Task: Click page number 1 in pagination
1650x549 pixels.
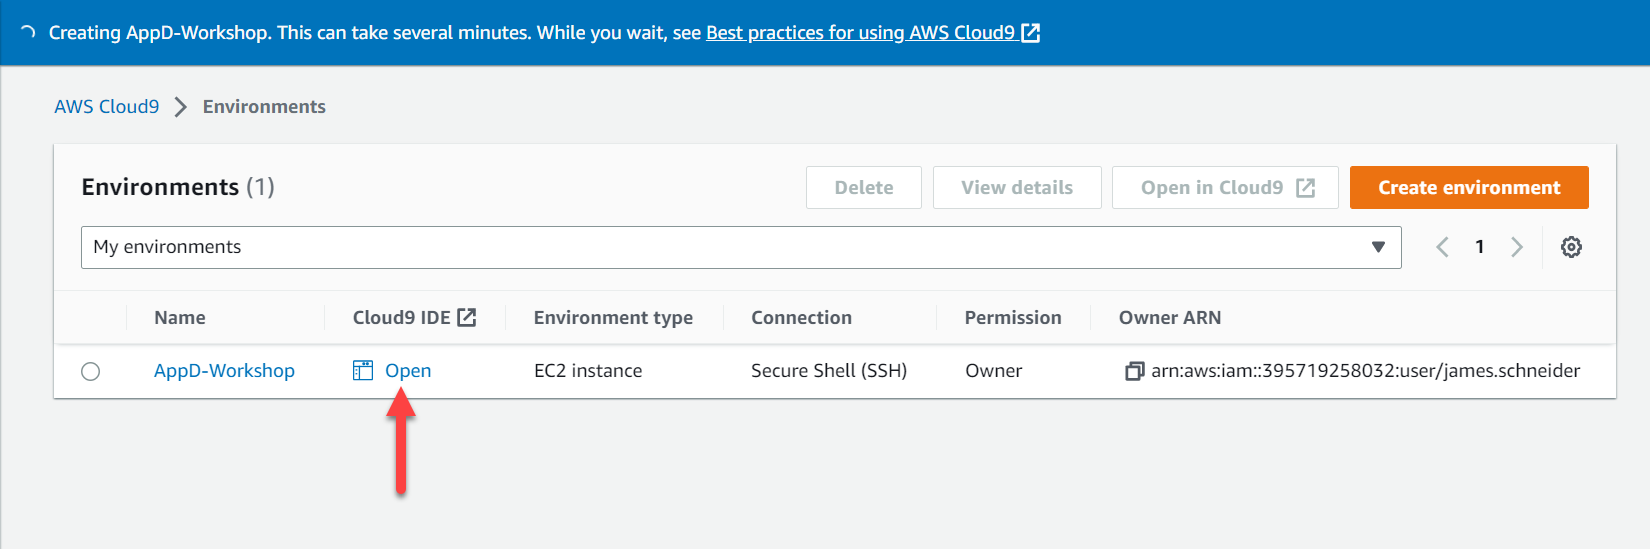Action: [x=1480, y=247]
